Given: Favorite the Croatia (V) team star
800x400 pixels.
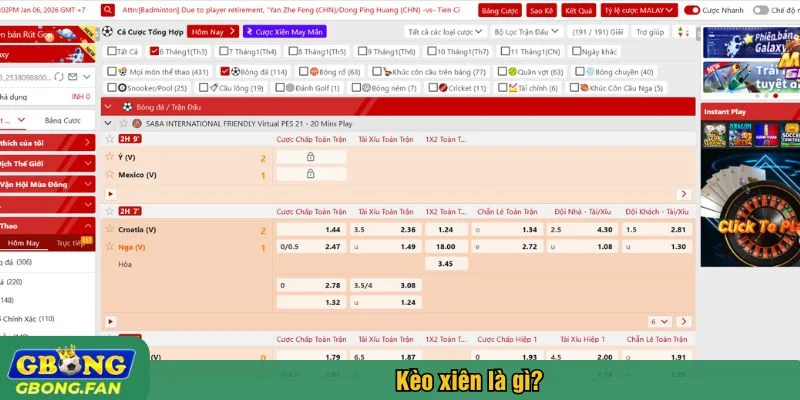Looking at the screenshot, I should pos(109,229).
